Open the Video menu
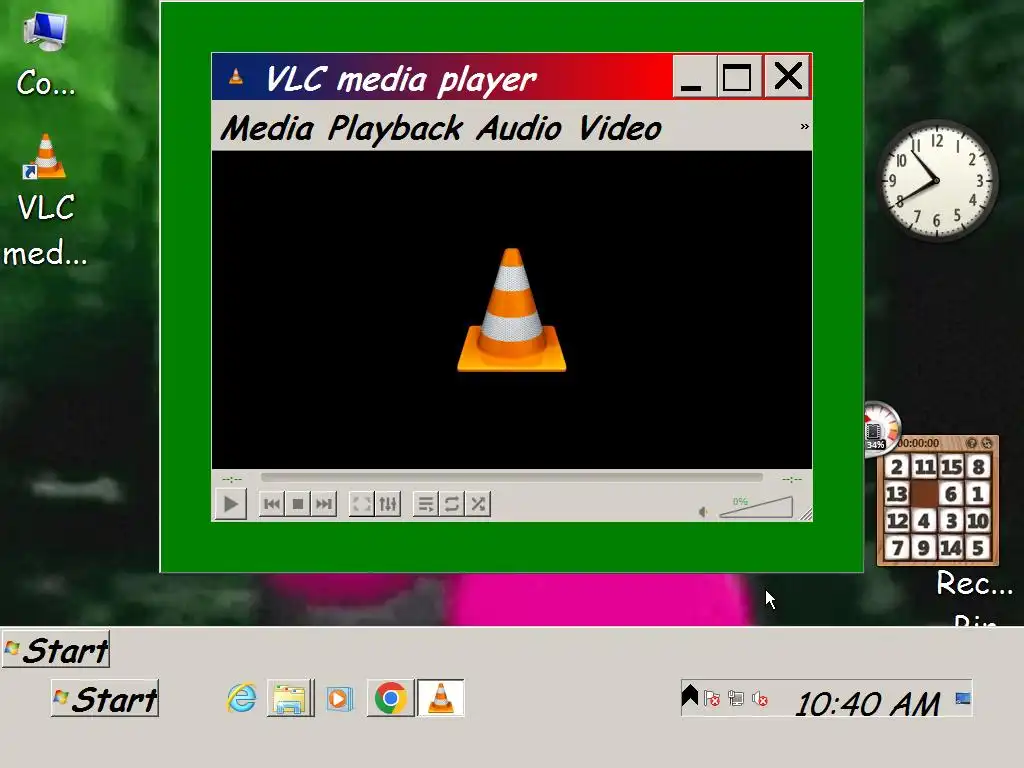1024x768 pixels. tap(620, 128)
